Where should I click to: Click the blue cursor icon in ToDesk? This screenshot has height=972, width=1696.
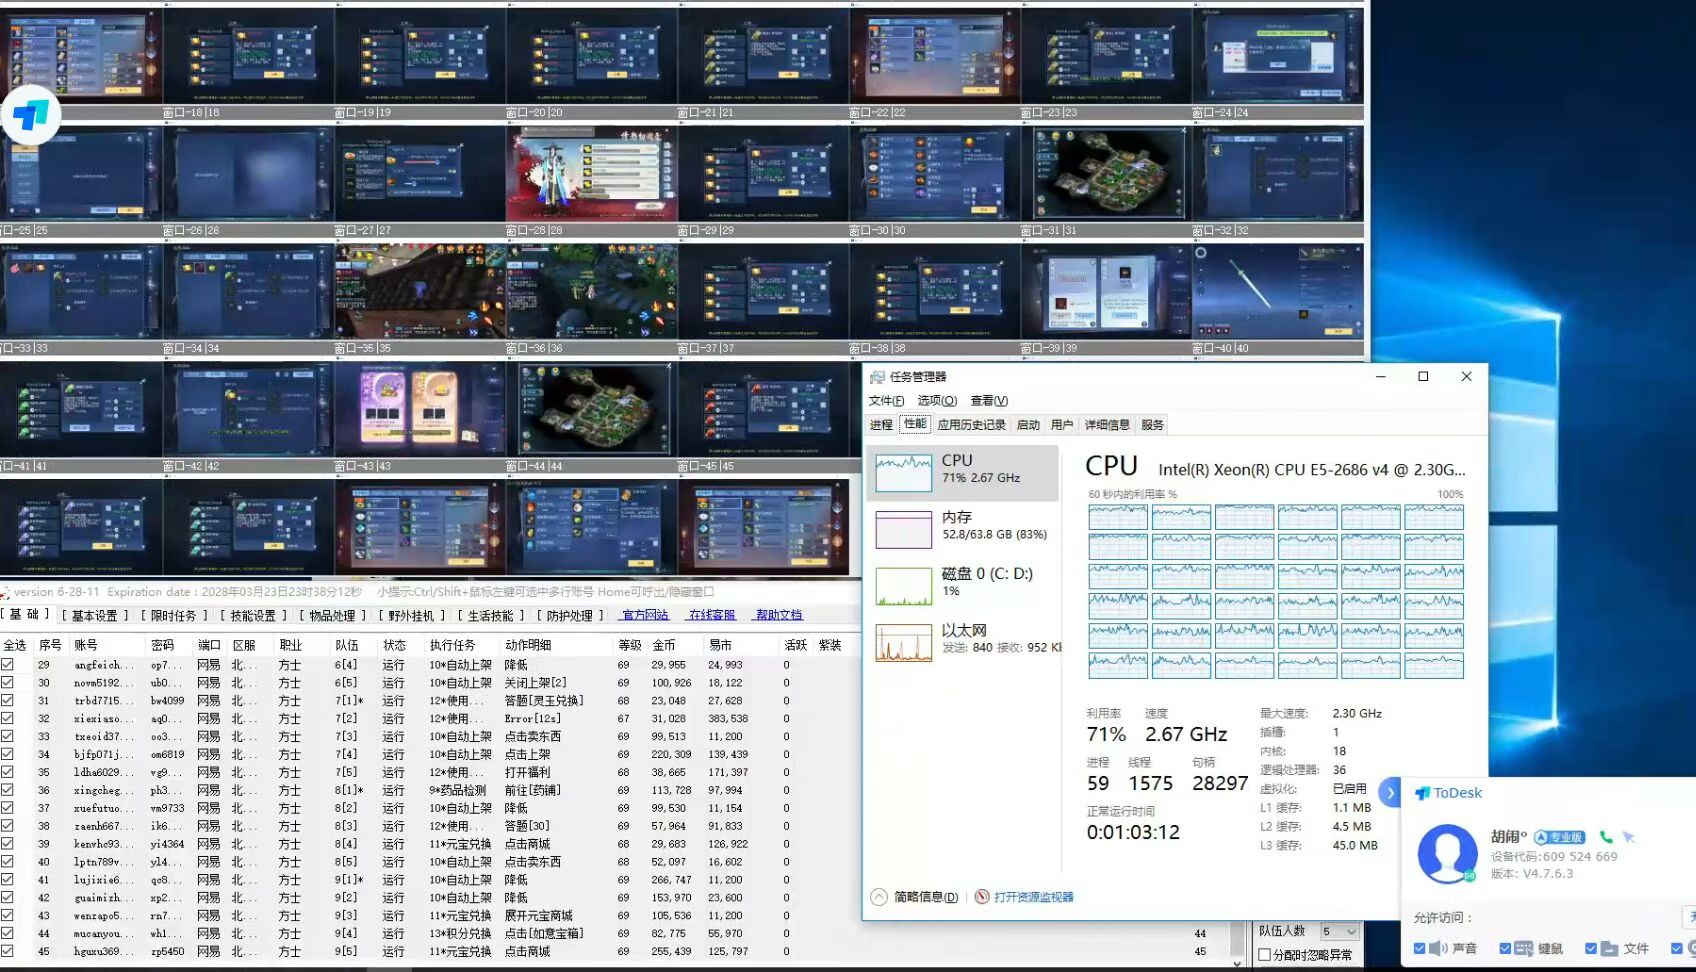(1629, 837)
